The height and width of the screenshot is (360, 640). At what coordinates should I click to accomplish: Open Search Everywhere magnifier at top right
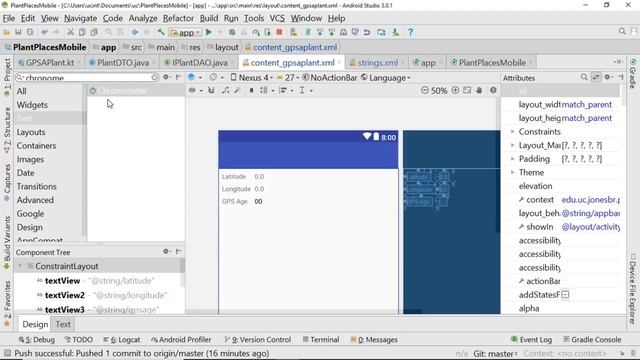[x=622, y=31]
